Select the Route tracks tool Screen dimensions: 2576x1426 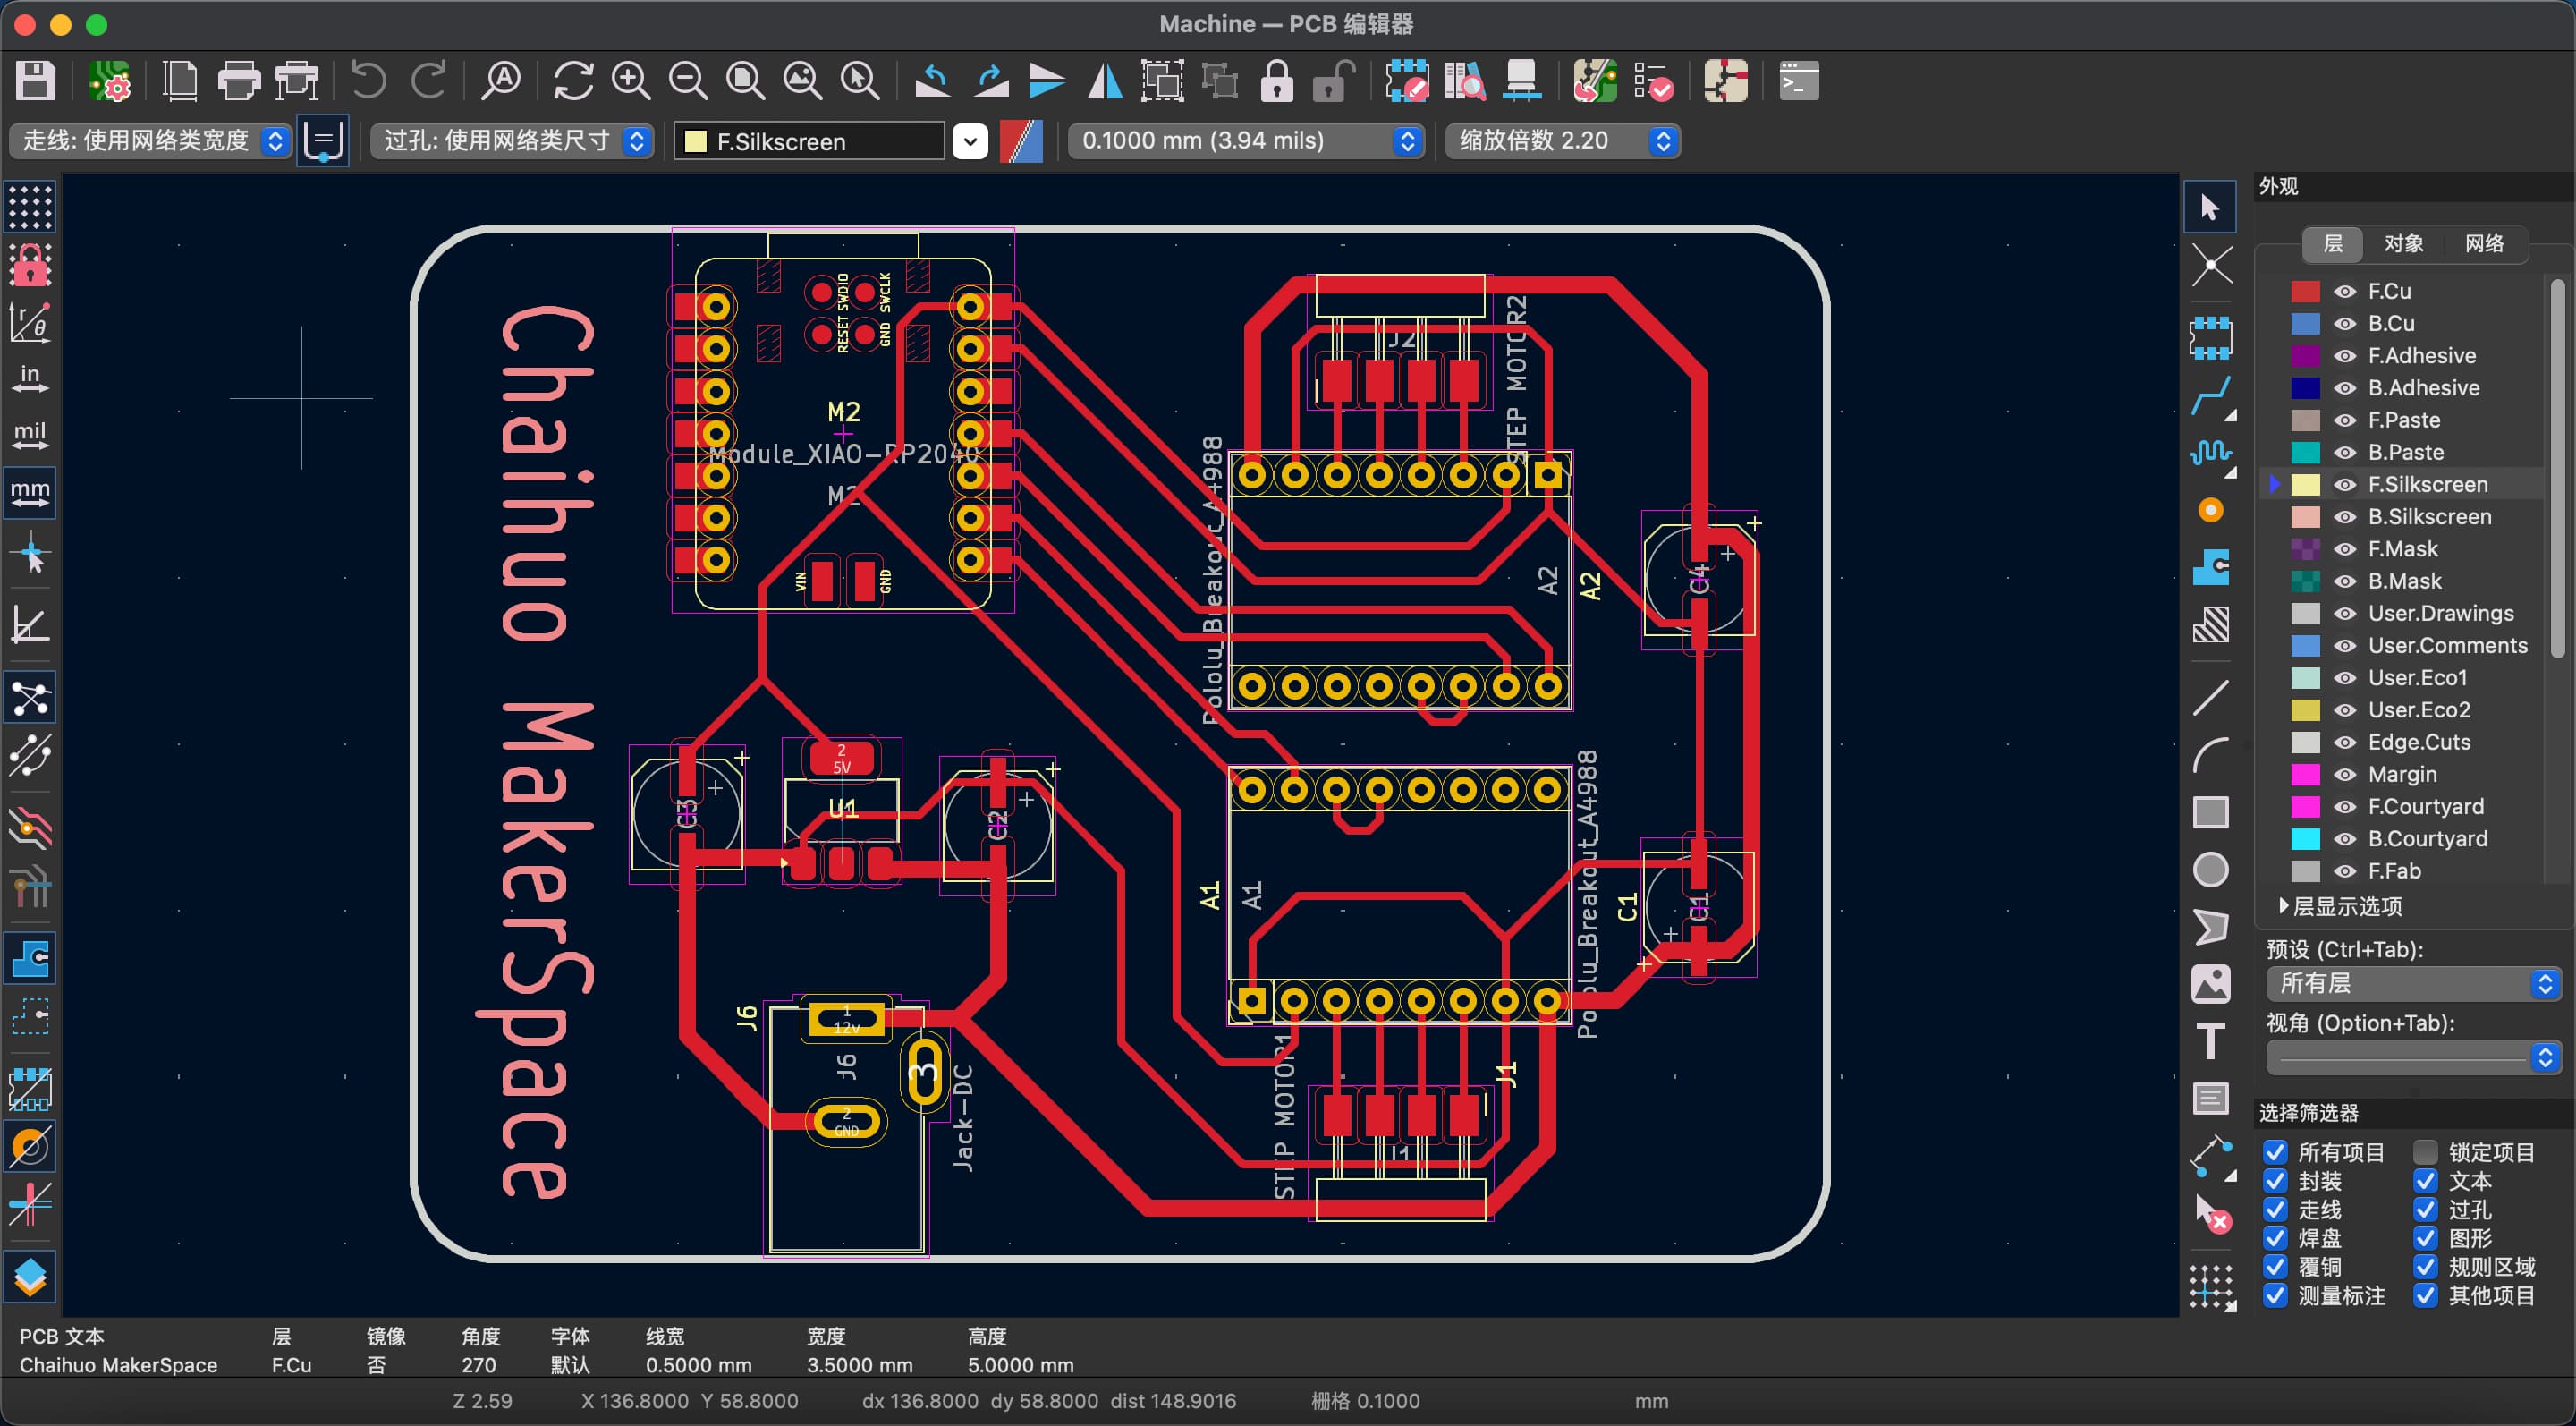point(2210,396)
